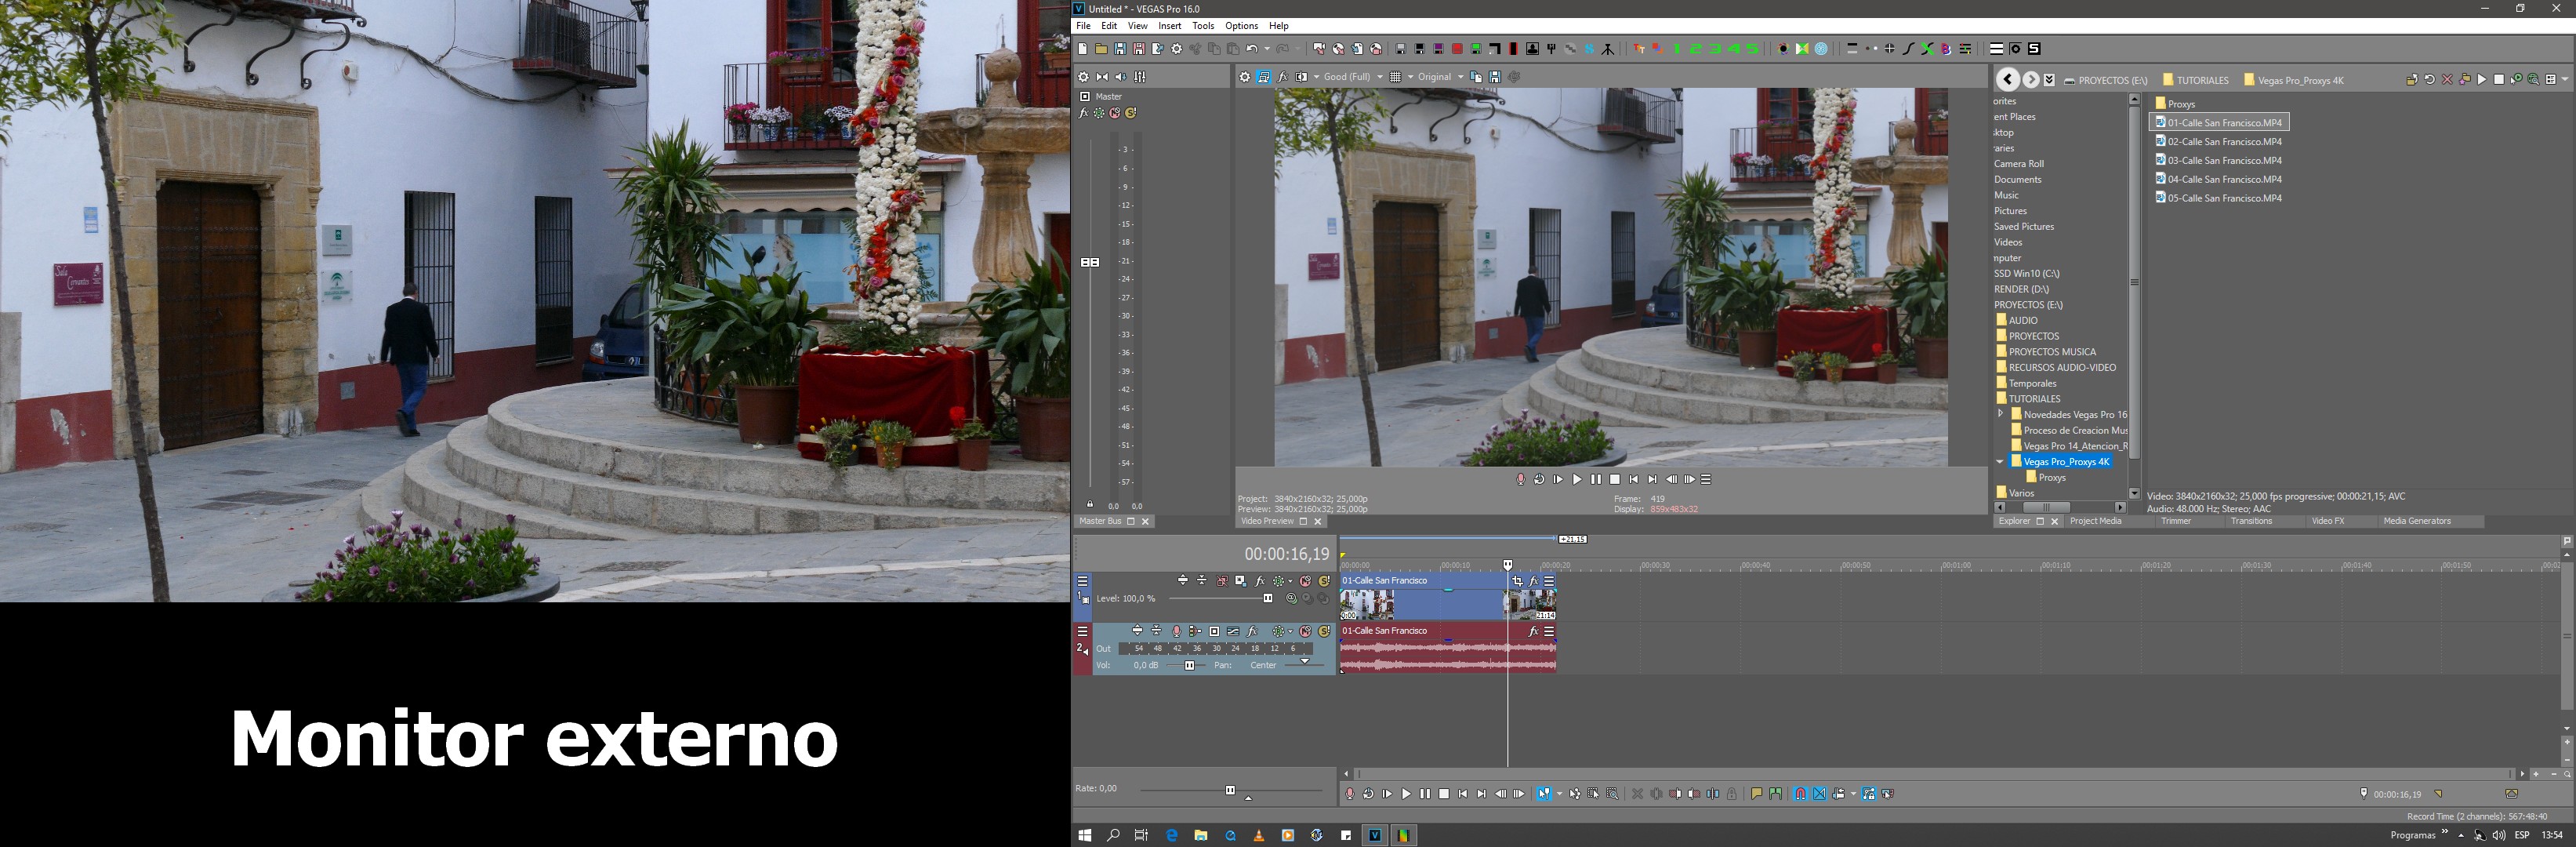
Task: Stop playback in Video Preview transport
Action: pyautogui.click(x=1615, y=480)
